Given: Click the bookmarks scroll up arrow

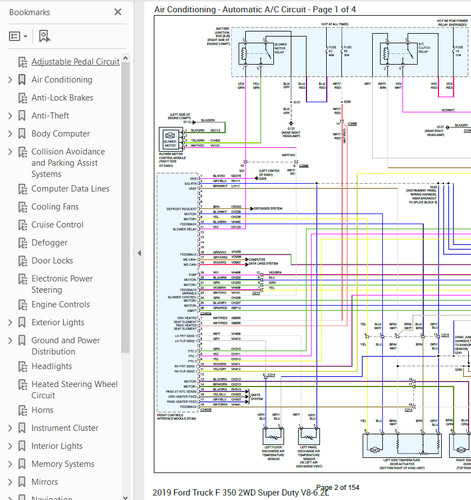Looking at the screenshot, I should tap(125, 58).
